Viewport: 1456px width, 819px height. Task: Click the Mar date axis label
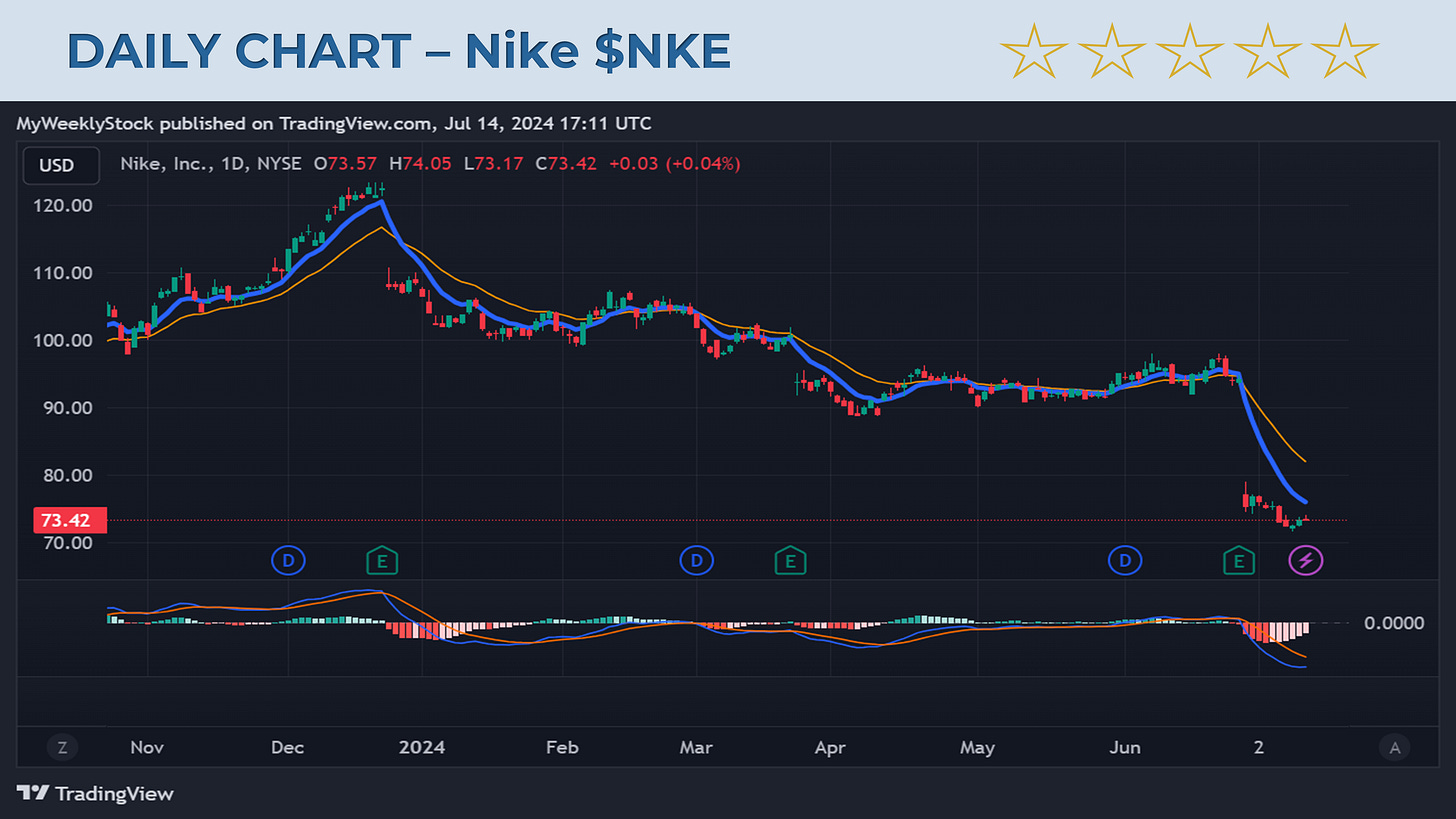click(x=695, y=747)
